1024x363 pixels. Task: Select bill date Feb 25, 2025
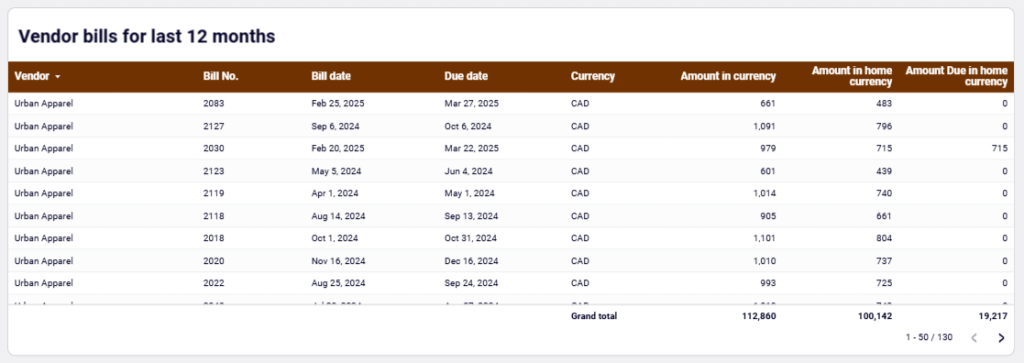click(x=338, y=103)
